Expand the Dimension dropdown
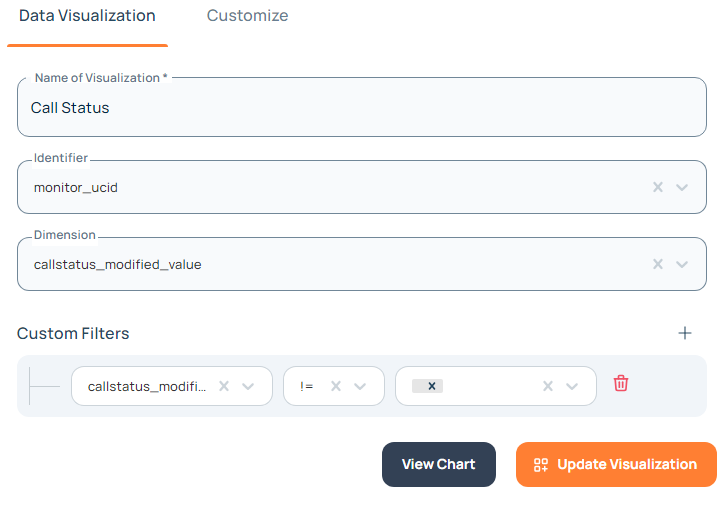 (x=682, y=264)
